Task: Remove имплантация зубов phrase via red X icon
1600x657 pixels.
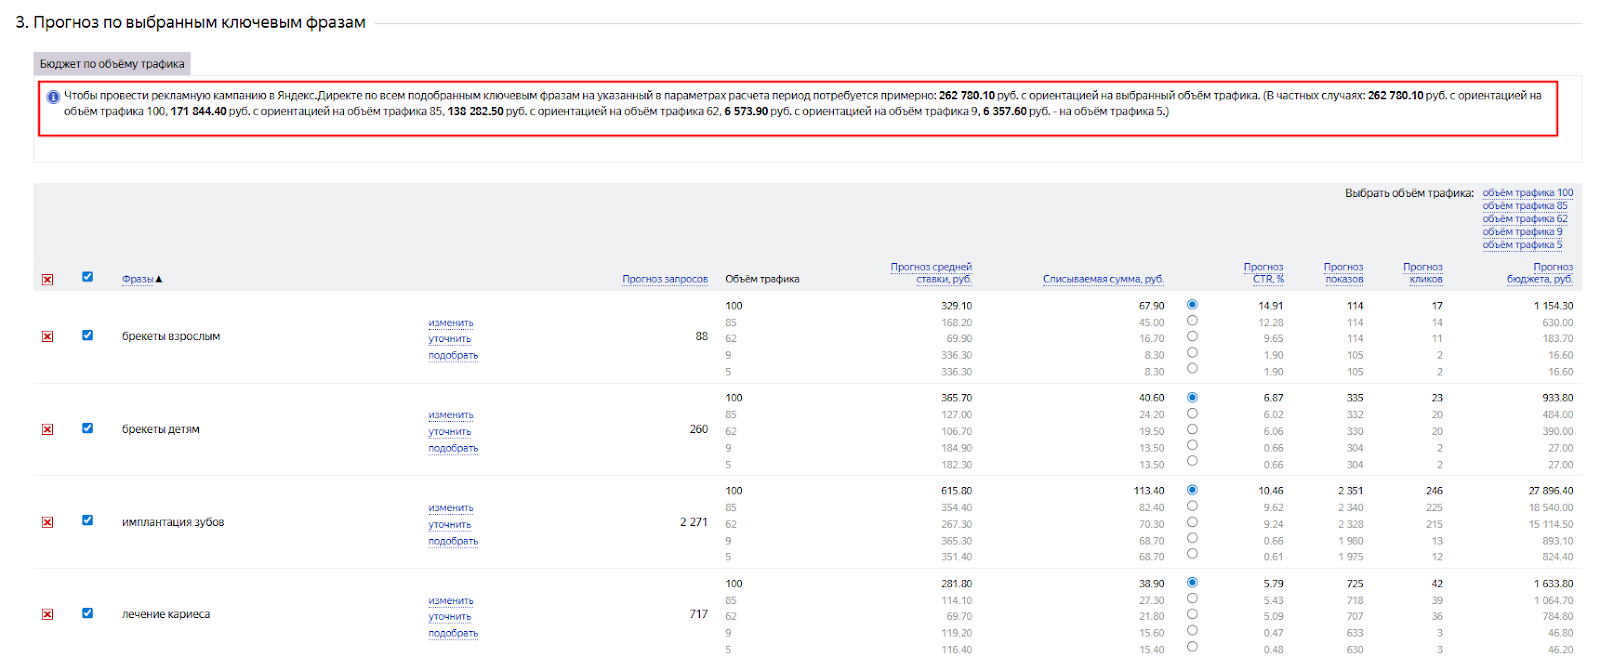Action: click(47, 523)
